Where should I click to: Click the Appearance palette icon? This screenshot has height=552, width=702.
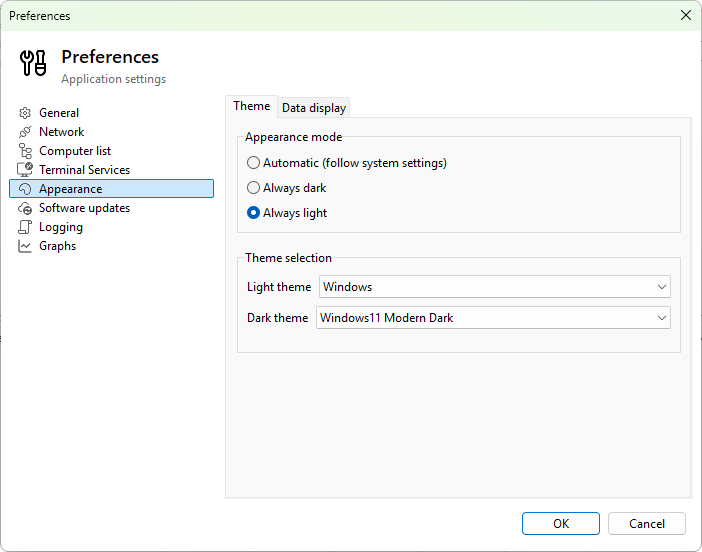coord(25,189)
